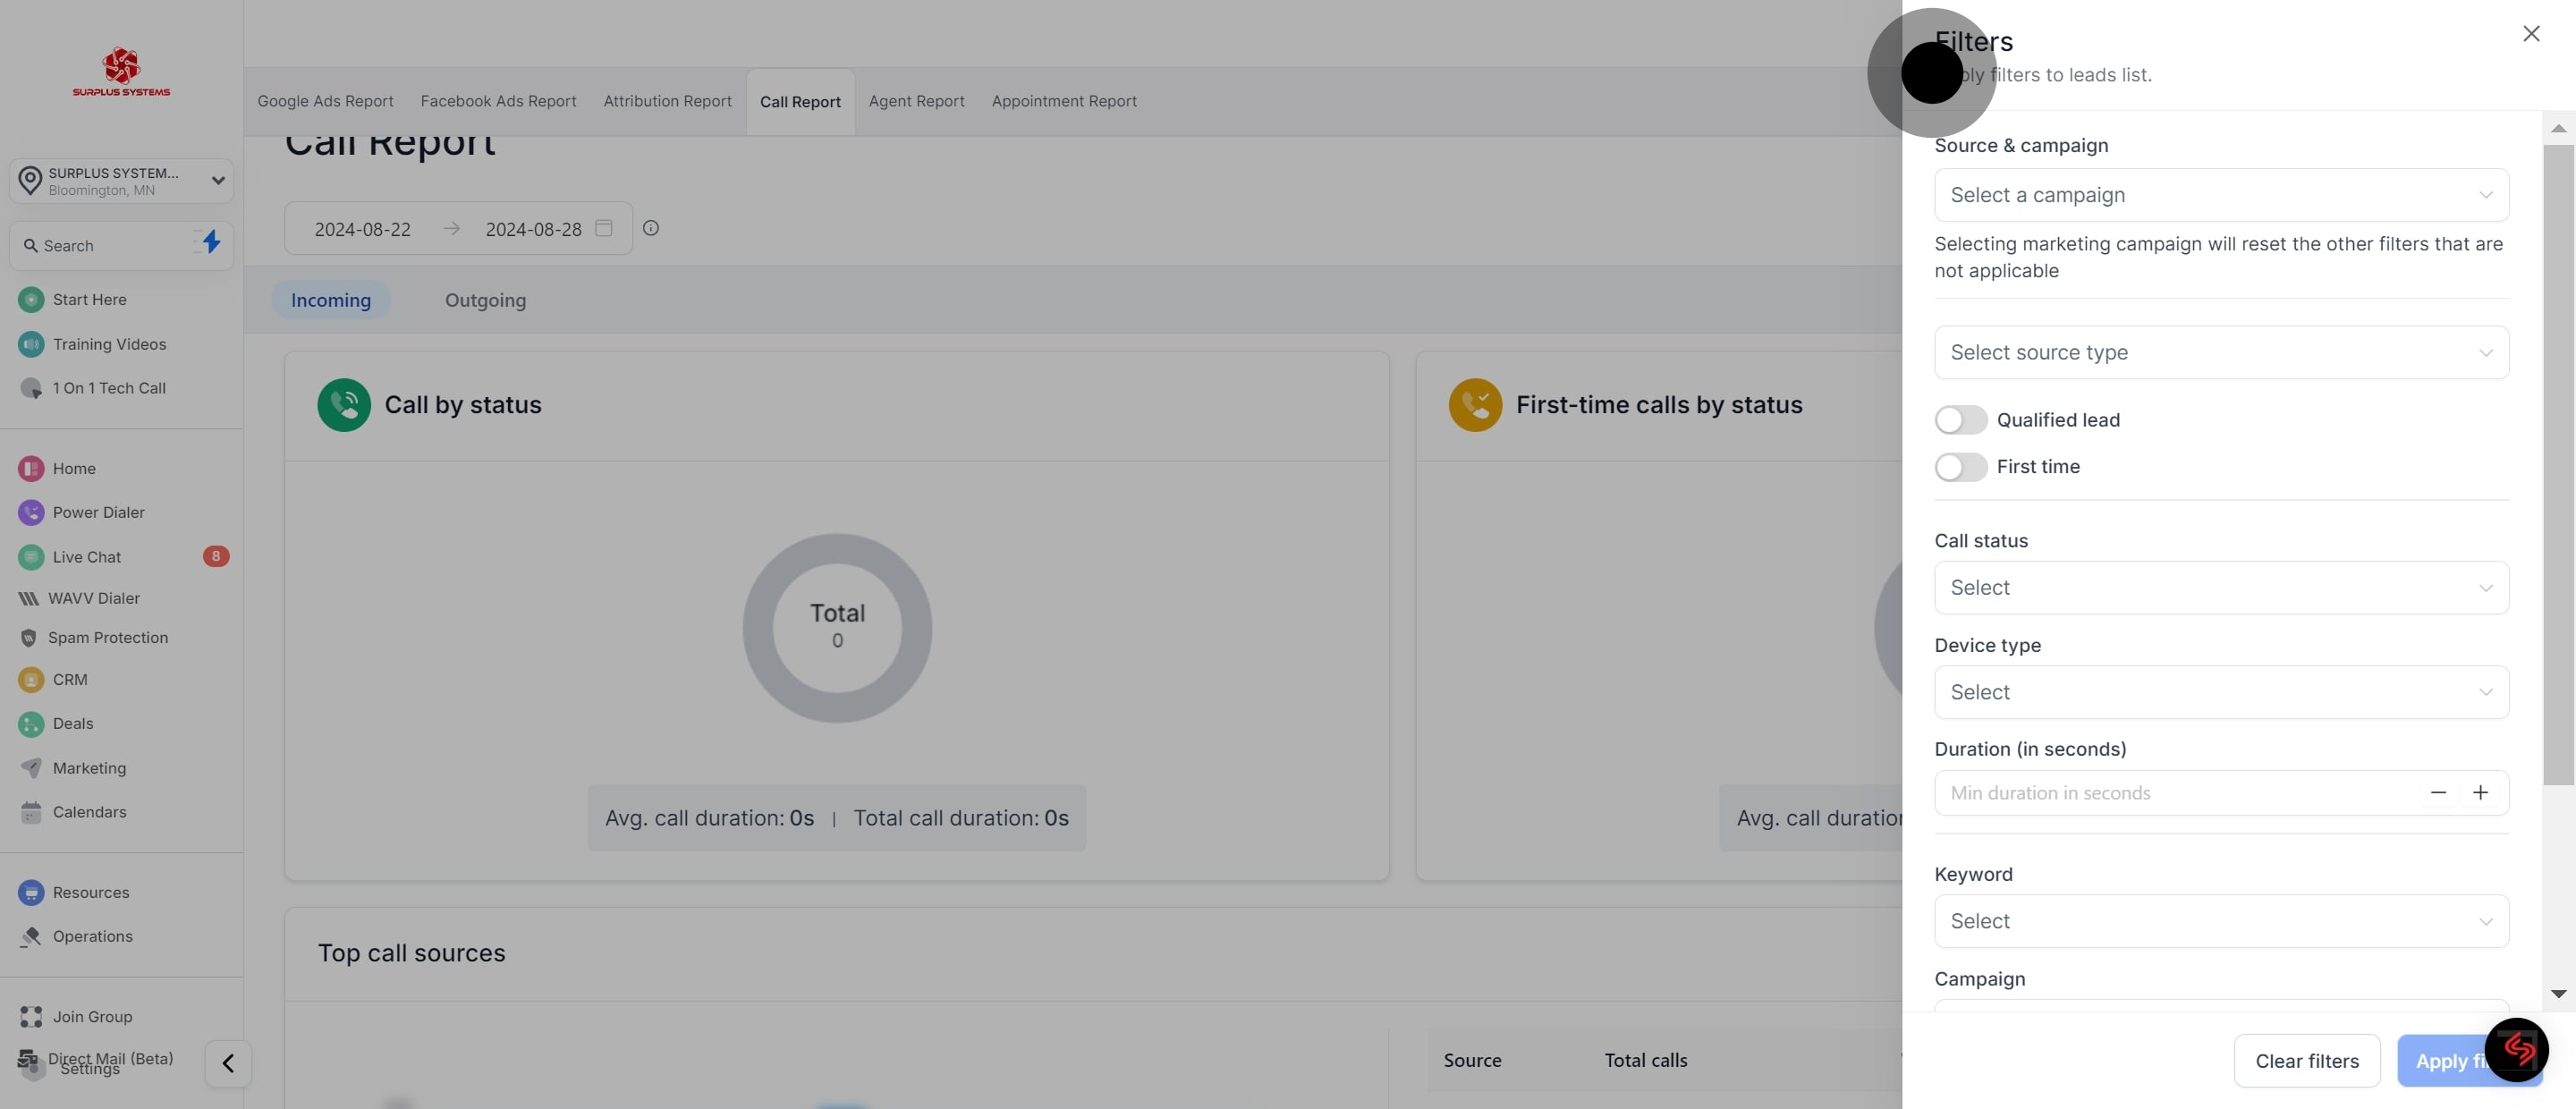
Task: Enable the Qualified lead toggle
Action: click(1960, 420)
